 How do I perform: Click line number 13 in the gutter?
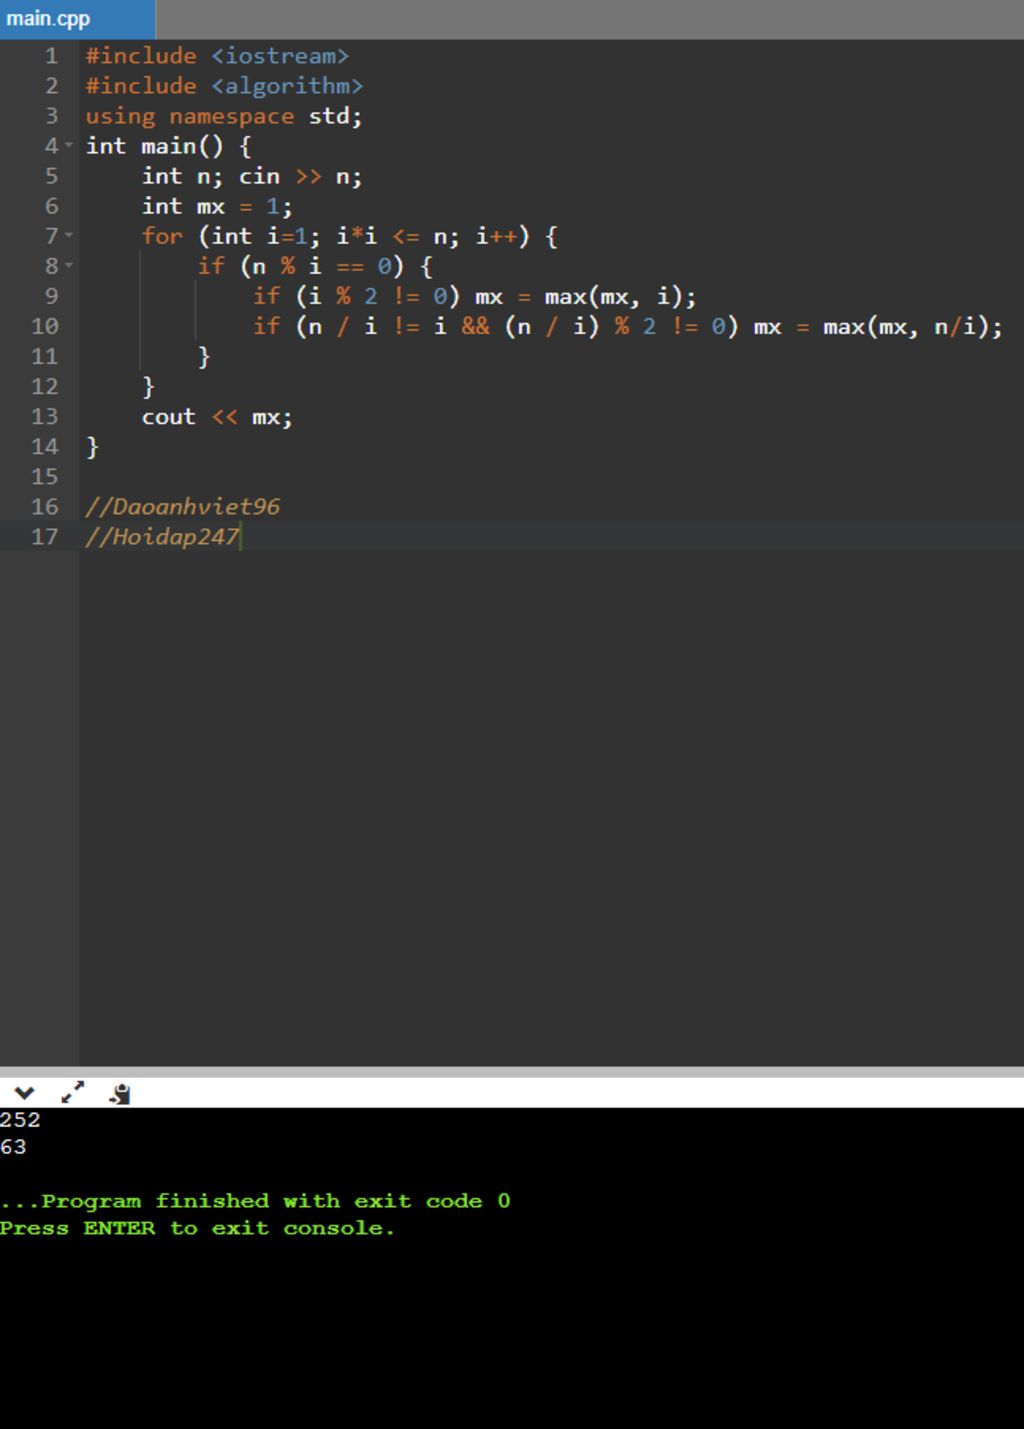(45, 416)
